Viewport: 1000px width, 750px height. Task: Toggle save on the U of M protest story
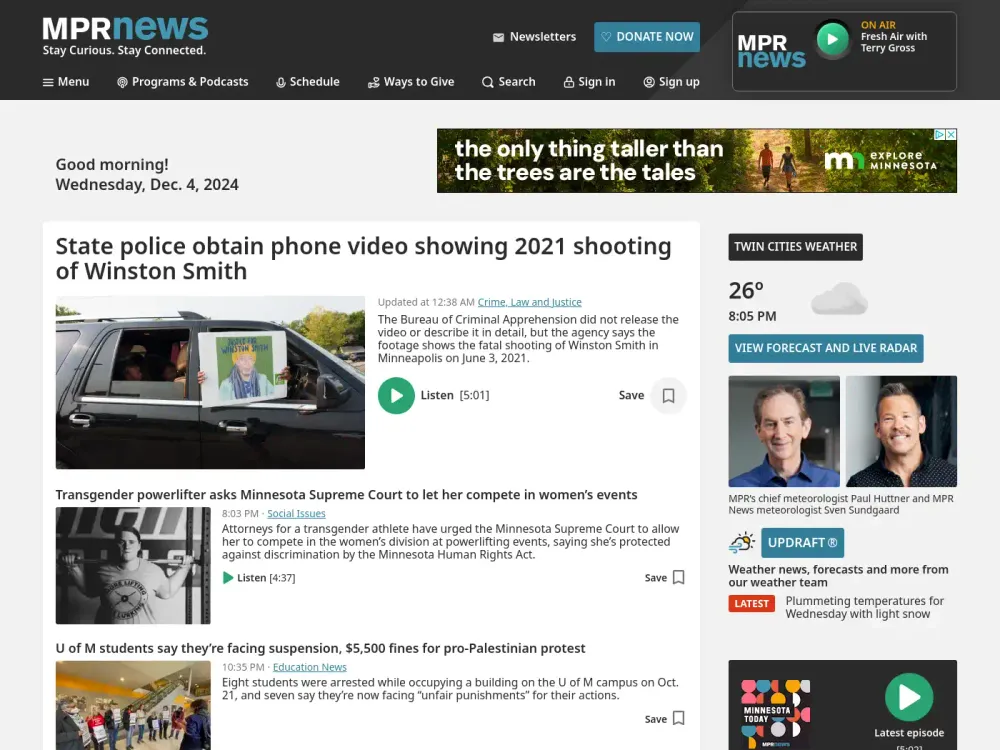coord(679,718)
